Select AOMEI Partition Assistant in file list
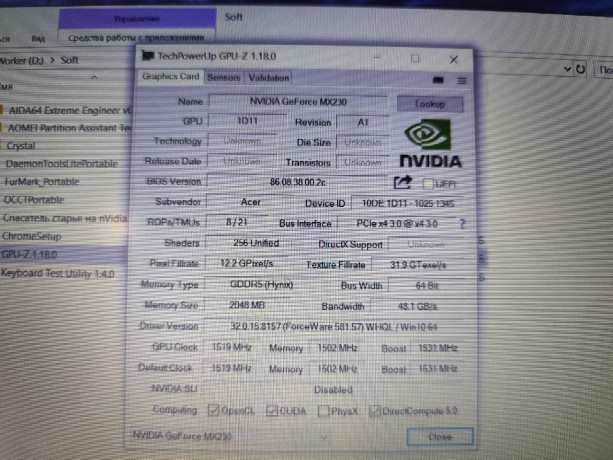The image size is (613, 460). pos(70,128)
